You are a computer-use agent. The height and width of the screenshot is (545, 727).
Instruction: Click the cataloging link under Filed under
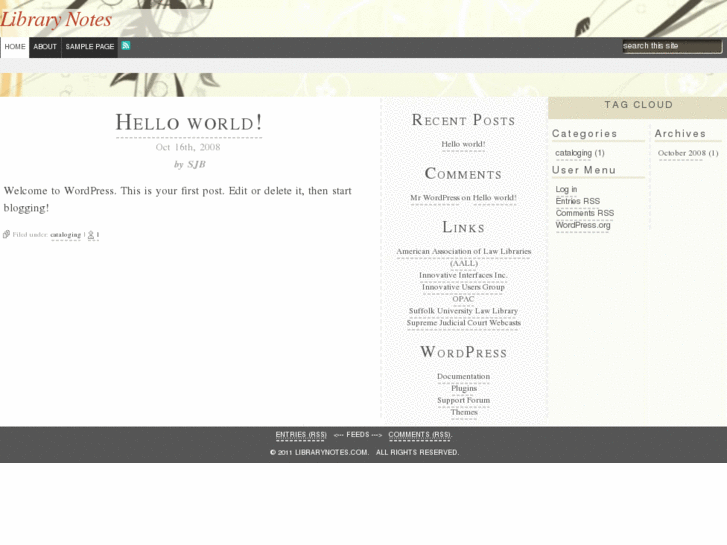tap(65, 235)
